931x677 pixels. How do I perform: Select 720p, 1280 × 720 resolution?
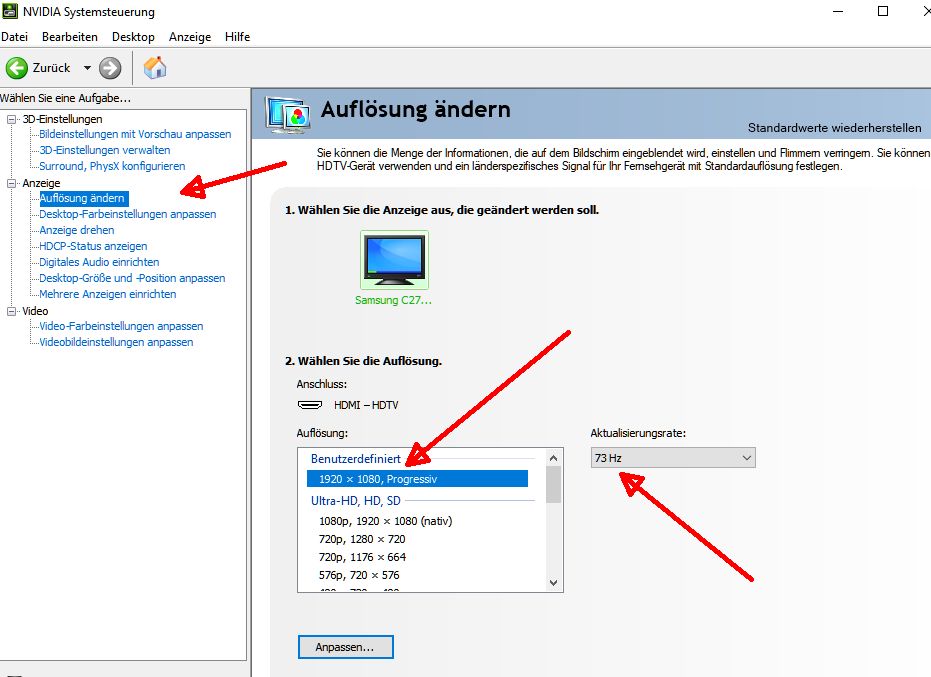point(362,539)
